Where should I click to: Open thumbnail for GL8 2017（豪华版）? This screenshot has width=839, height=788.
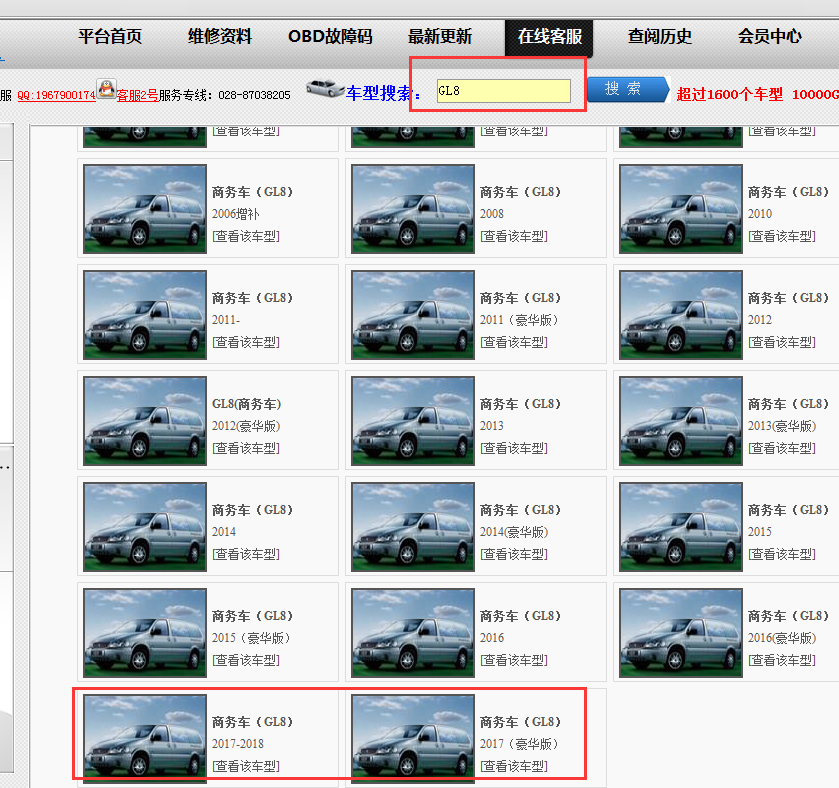click(413, 738)
